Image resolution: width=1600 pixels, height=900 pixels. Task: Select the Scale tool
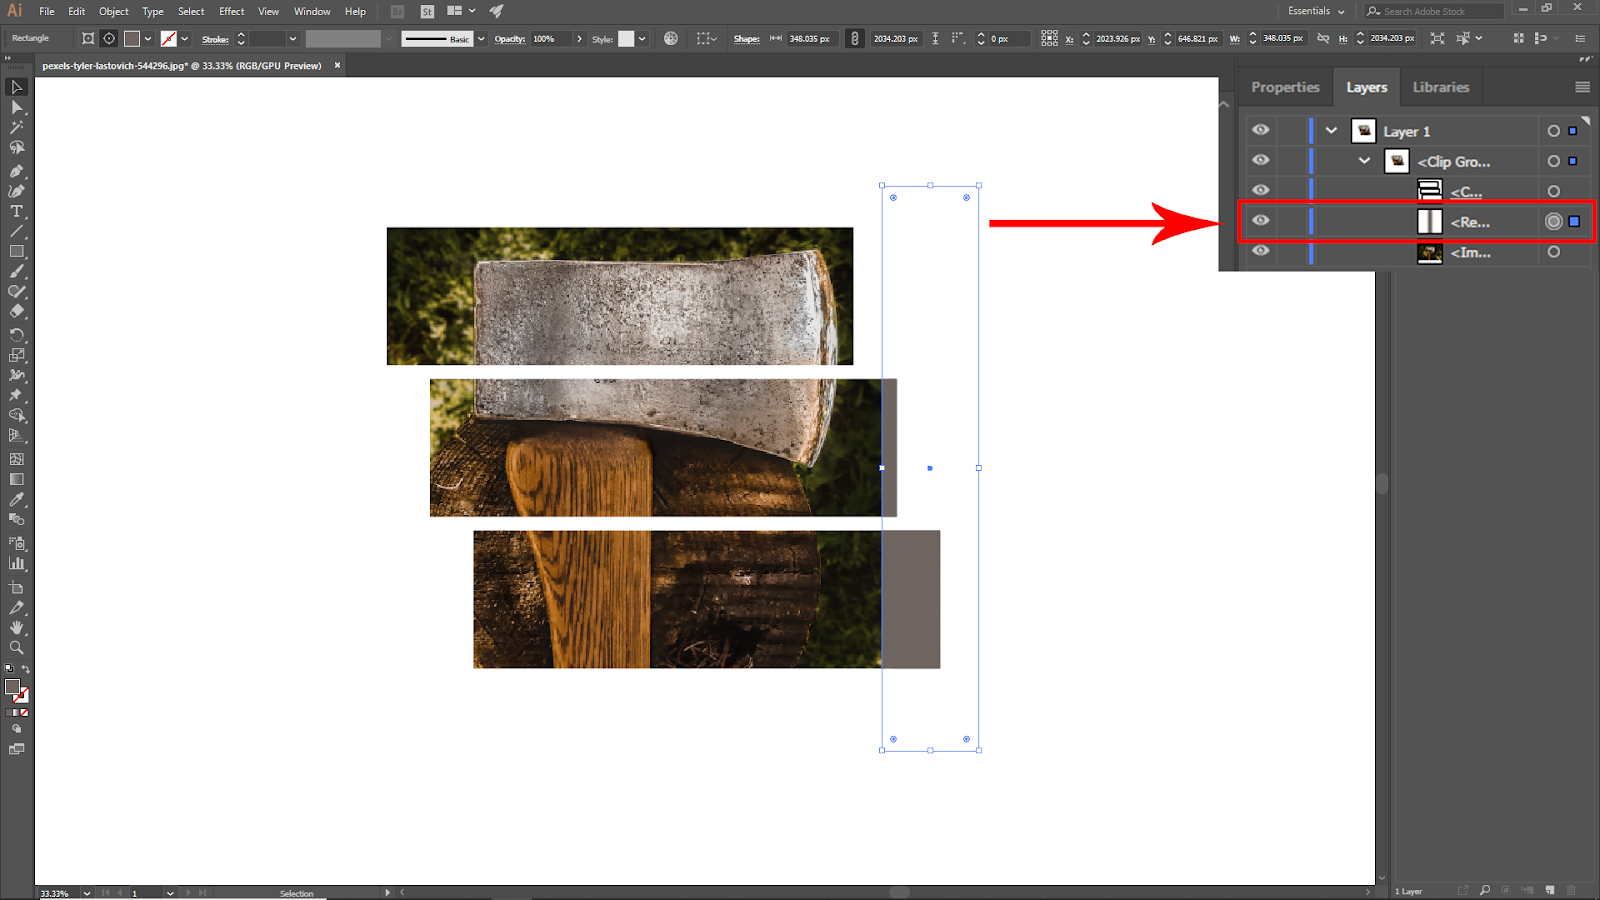coord(17,355)
